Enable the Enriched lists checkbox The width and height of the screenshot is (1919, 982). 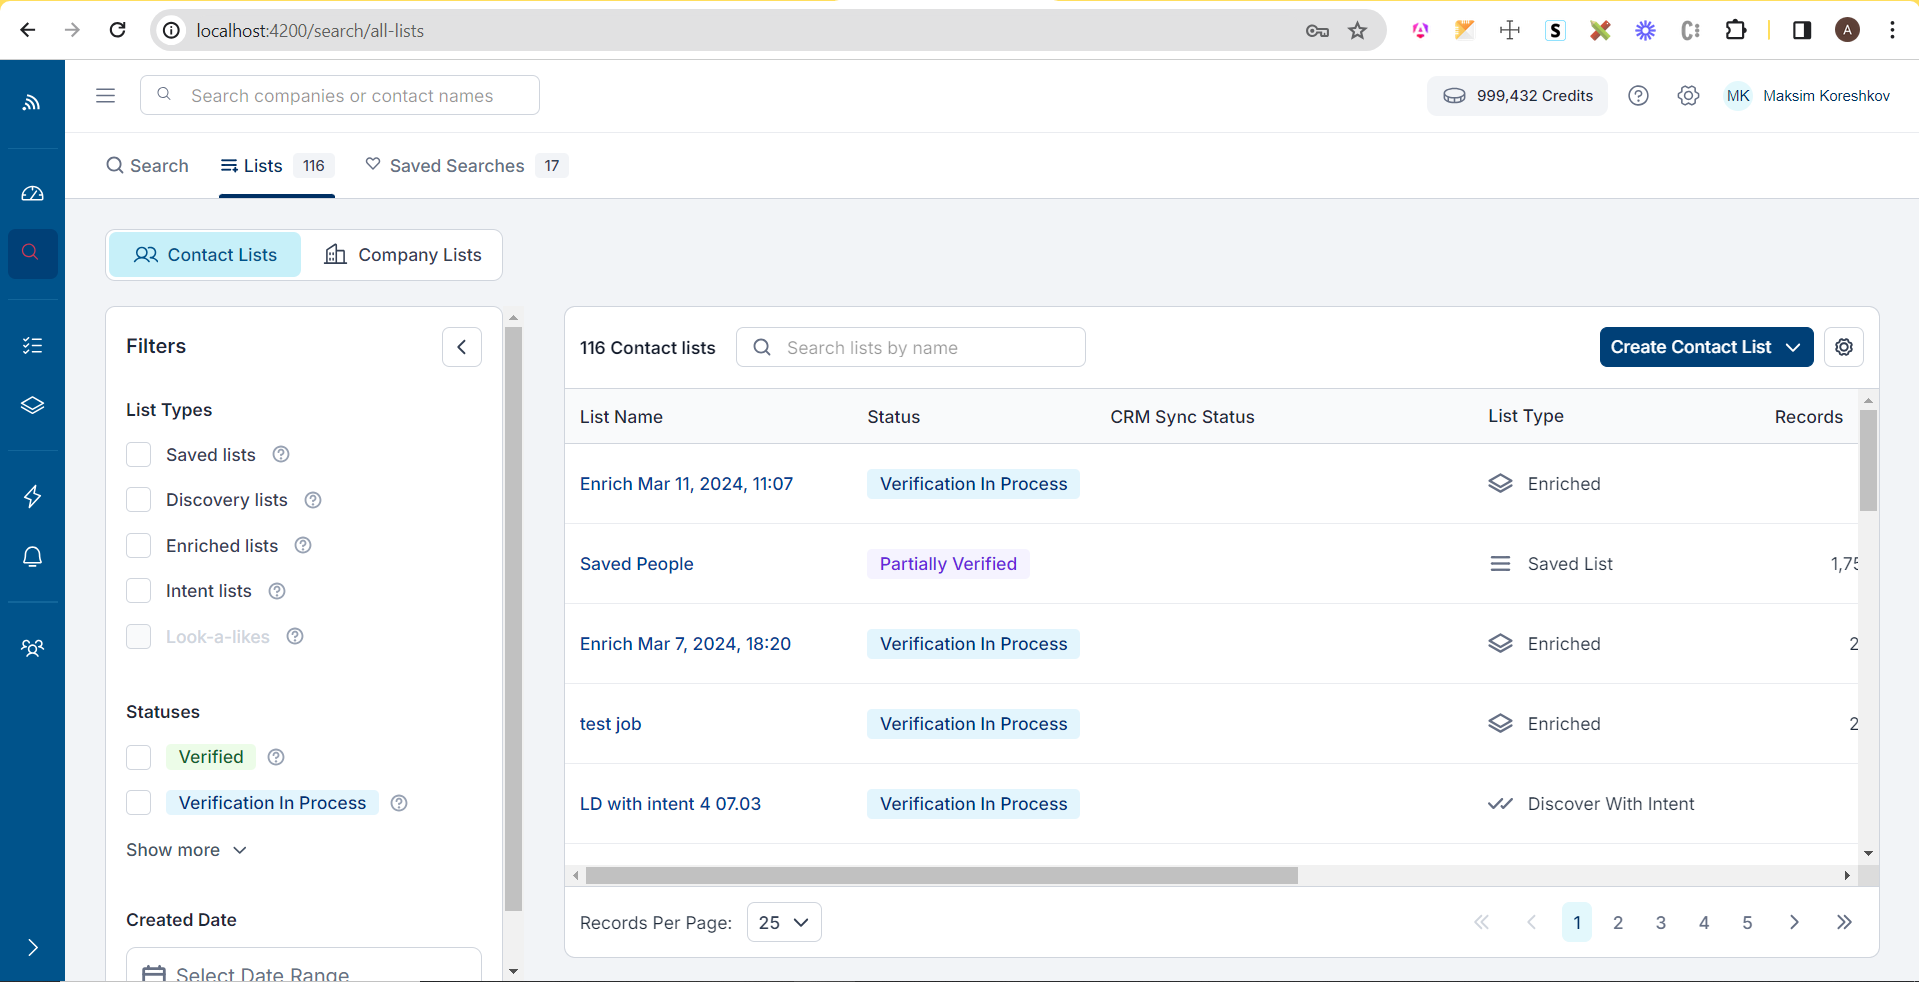click(139, 546)
